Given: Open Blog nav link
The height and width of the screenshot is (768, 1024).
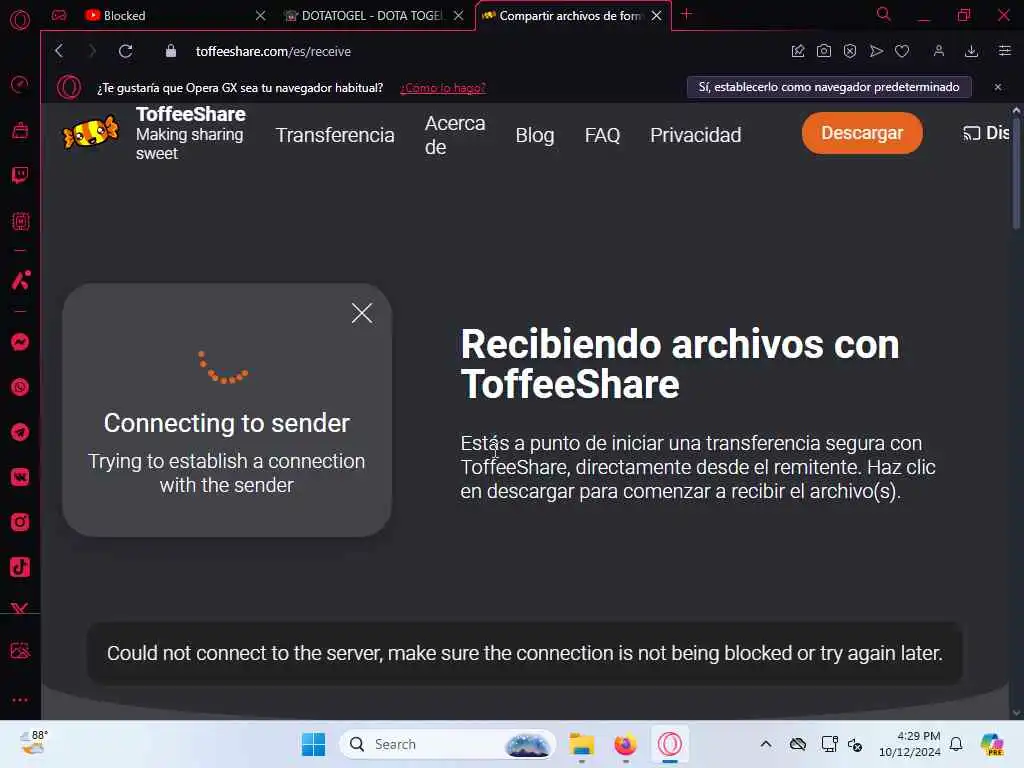Looking at the screenshot, I should click(535, 135).
